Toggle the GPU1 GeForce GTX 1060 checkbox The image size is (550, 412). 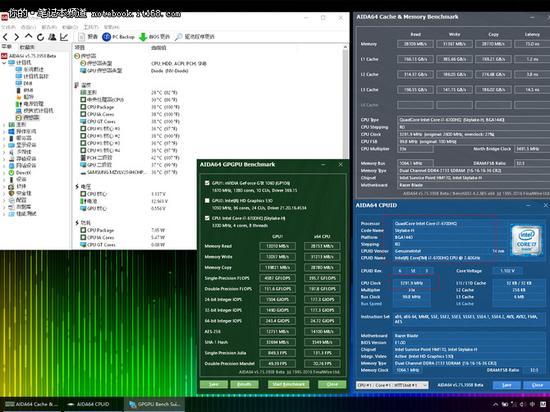(207, 183)
